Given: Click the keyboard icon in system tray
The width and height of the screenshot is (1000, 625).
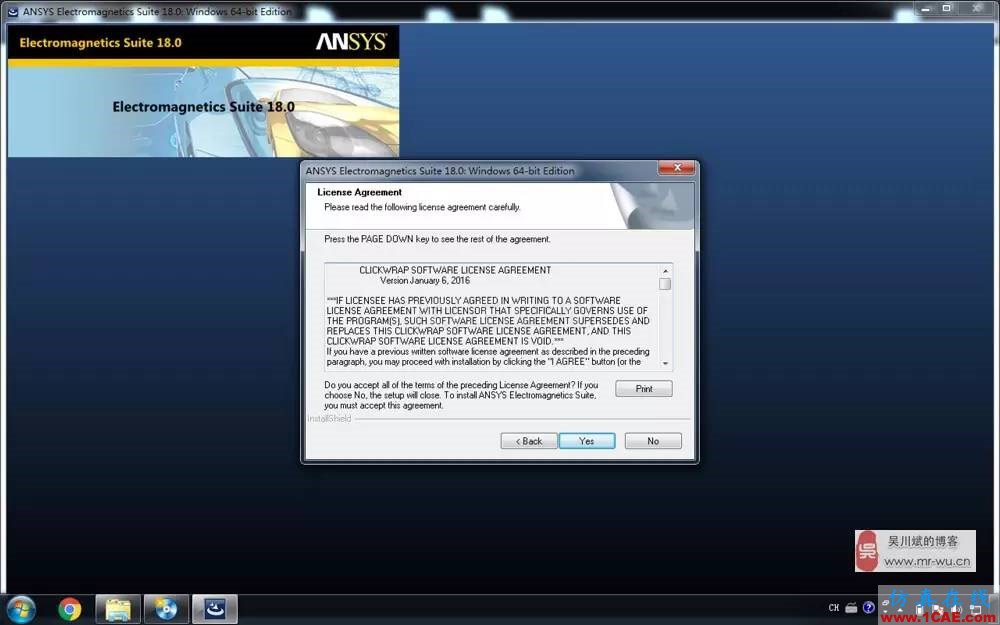Looking at the screenshot, I should (851, 608).
